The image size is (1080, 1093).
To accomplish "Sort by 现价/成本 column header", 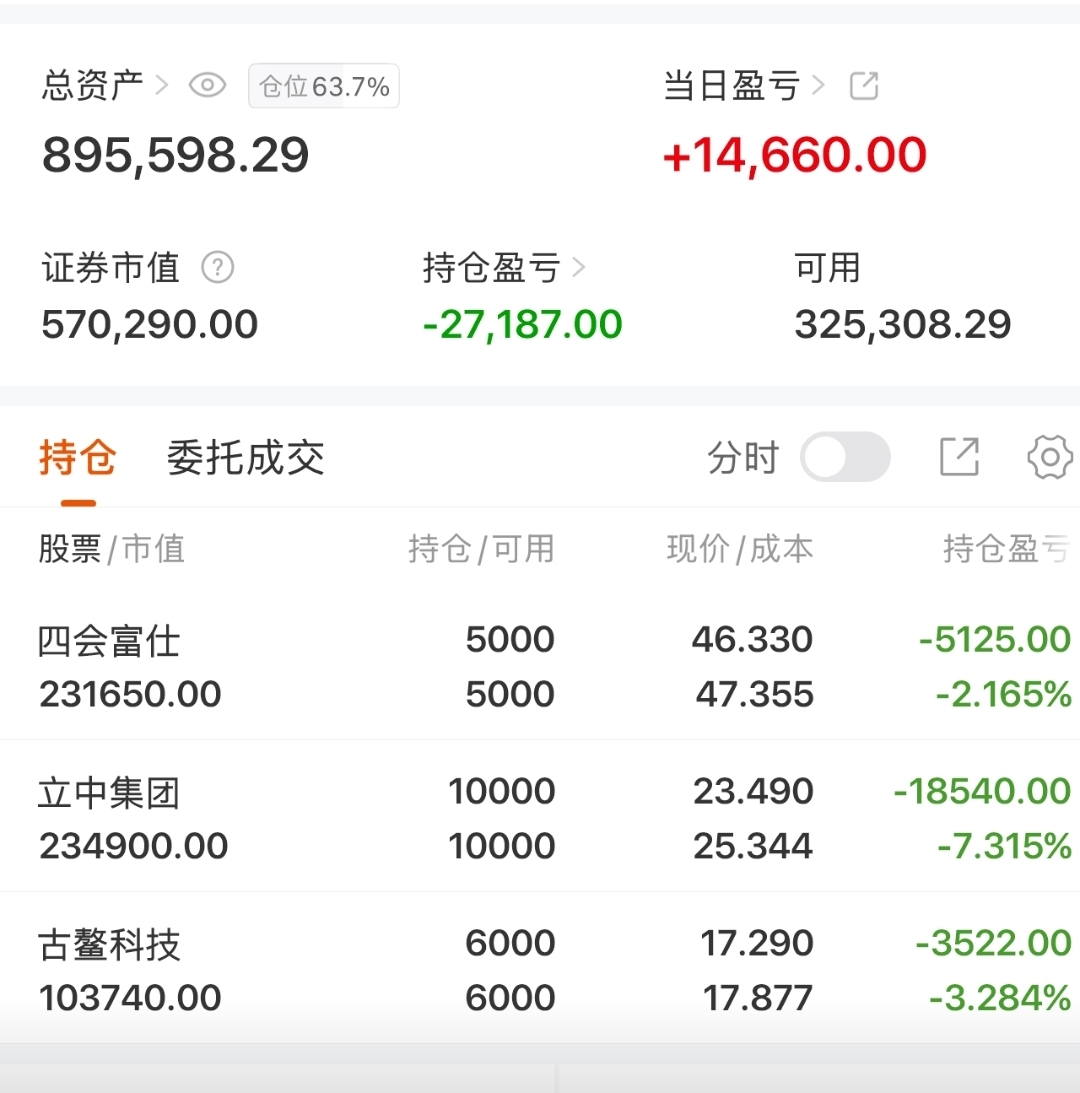I will pos(740,549).
